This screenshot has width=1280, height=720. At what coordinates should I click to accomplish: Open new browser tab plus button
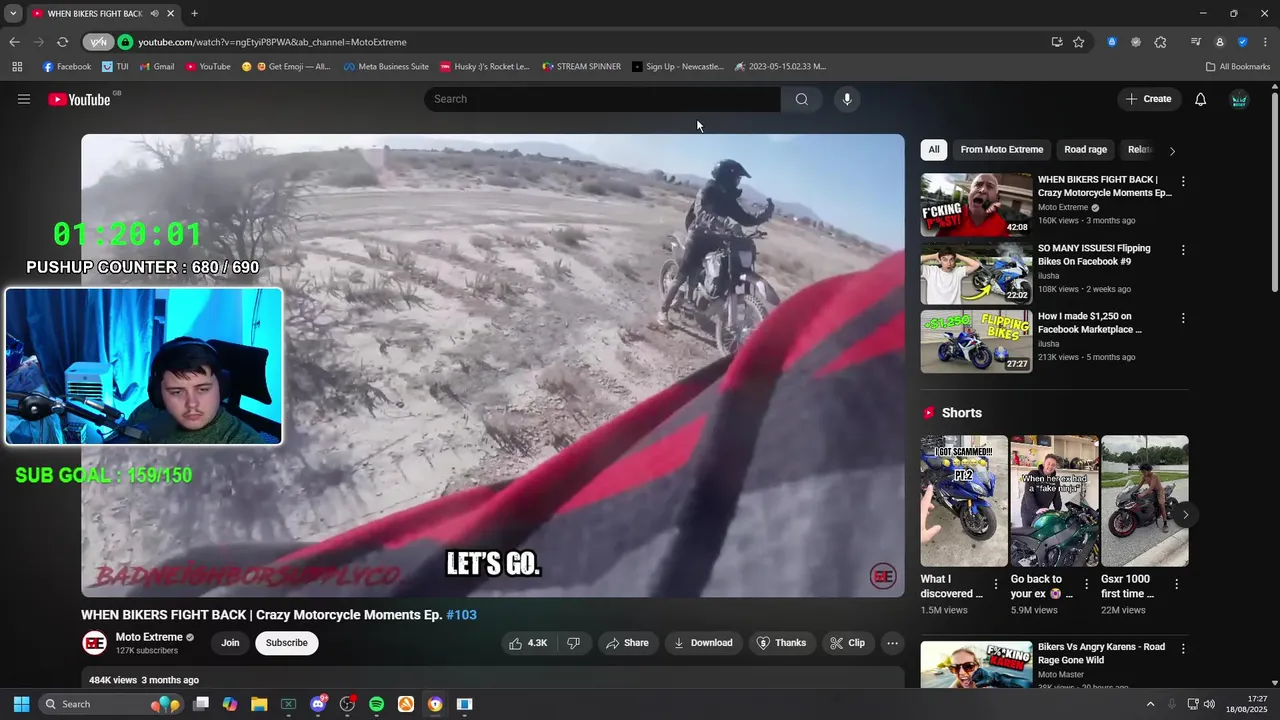(194, 13)
